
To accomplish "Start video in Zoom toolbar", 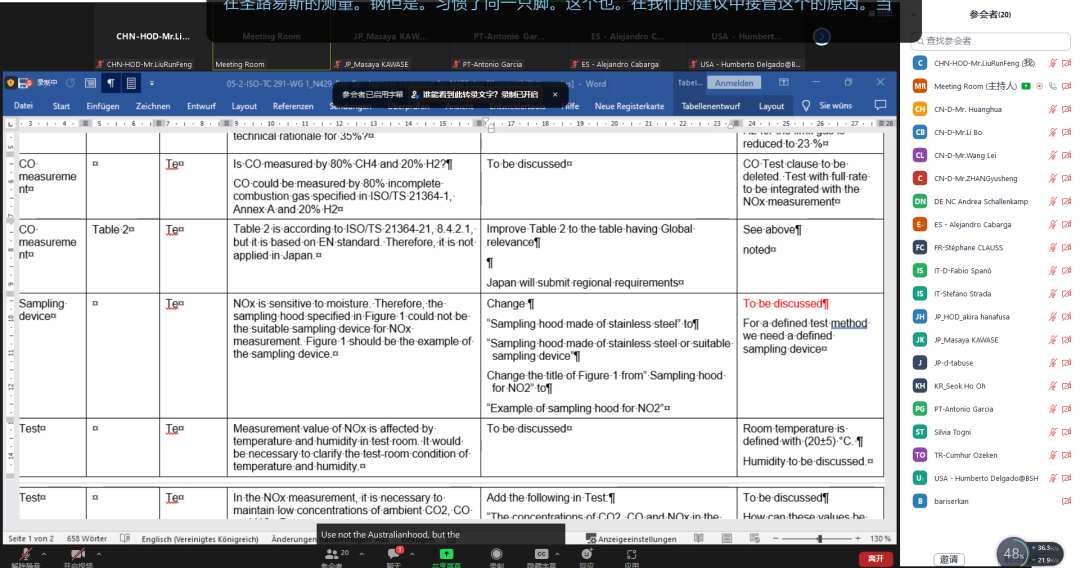I will point(78,554).
